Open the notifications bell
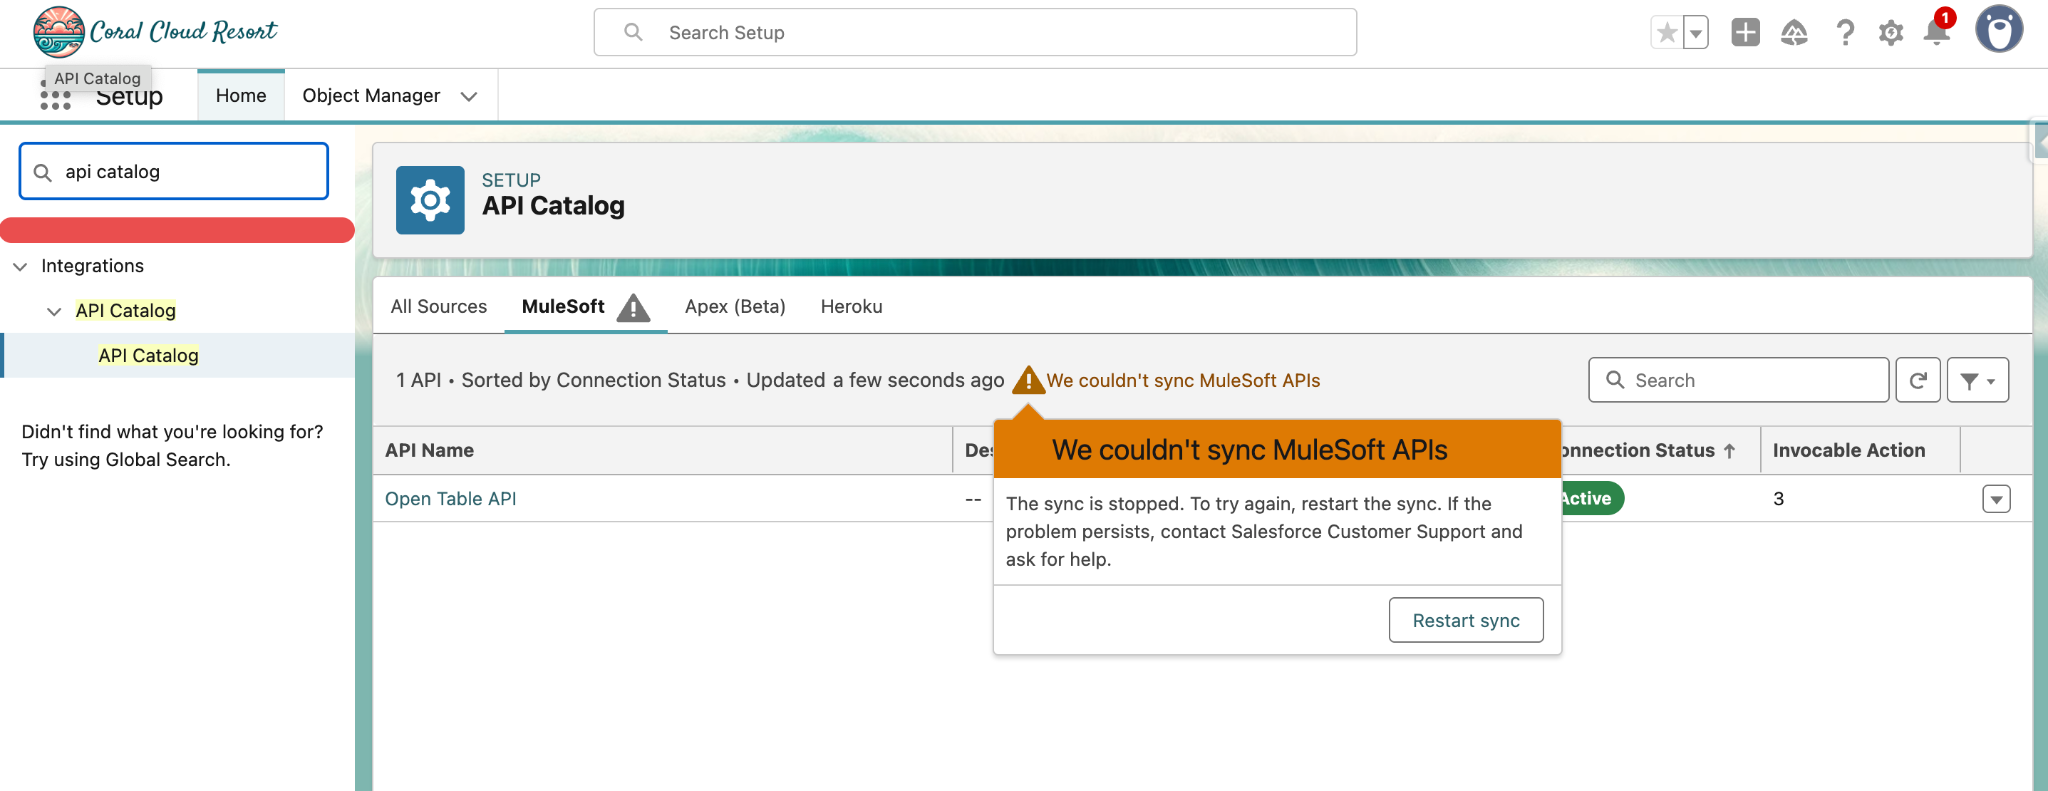Image resolution: width=2048 pixels, height=791 pixels. pyautogui.click(x=1936, y=33)
